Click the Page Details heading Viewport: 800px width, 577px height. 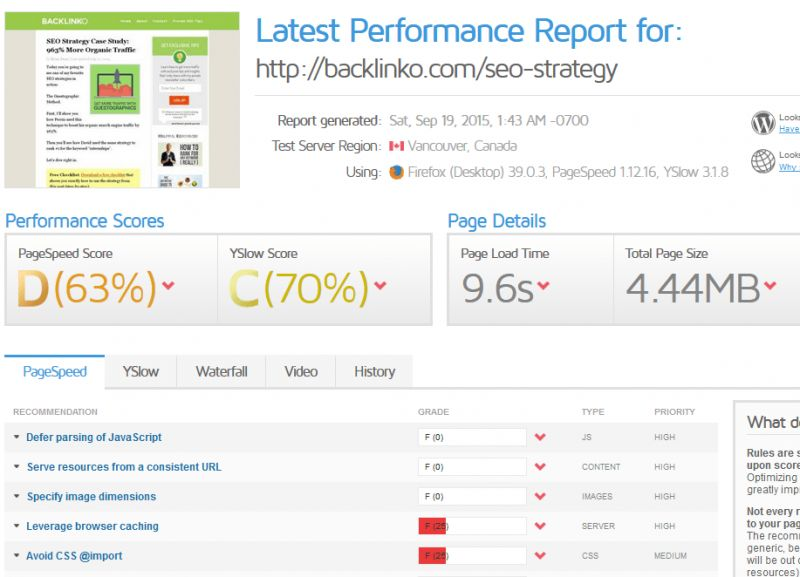click(497, 221)
